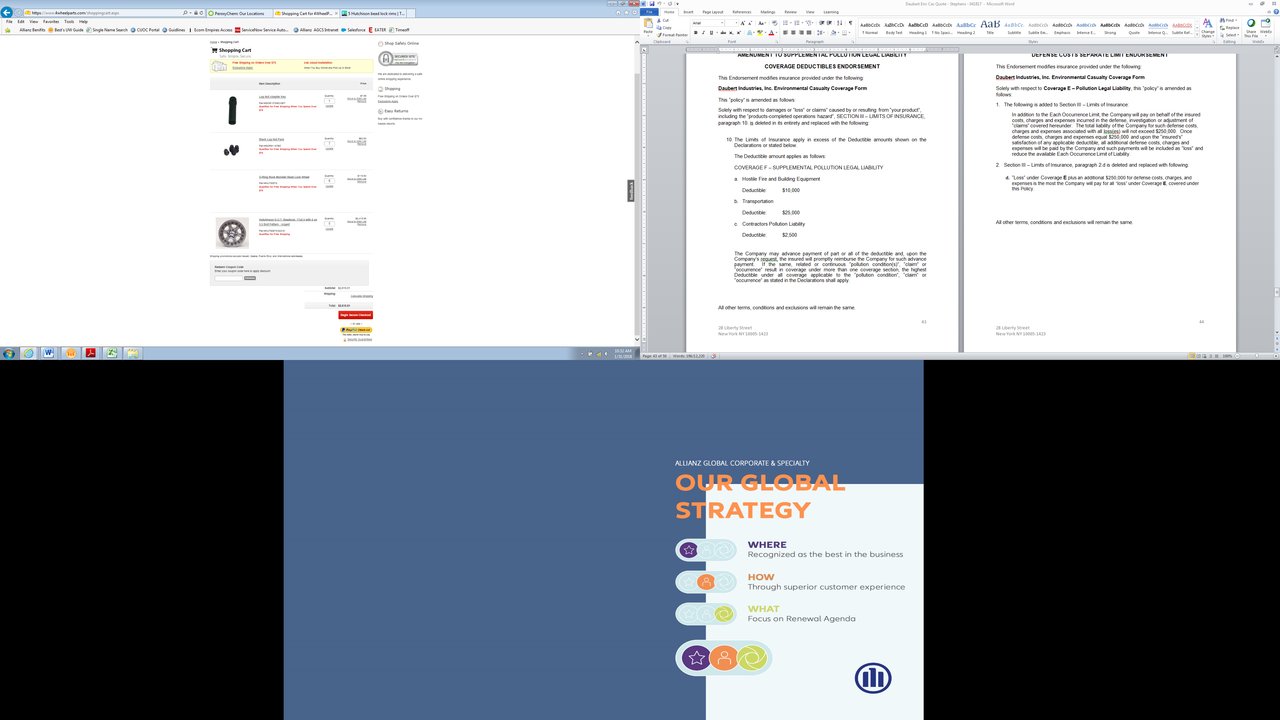Open Find dropdown in Editing group
1280x720 pixels.
(1229, 20)
